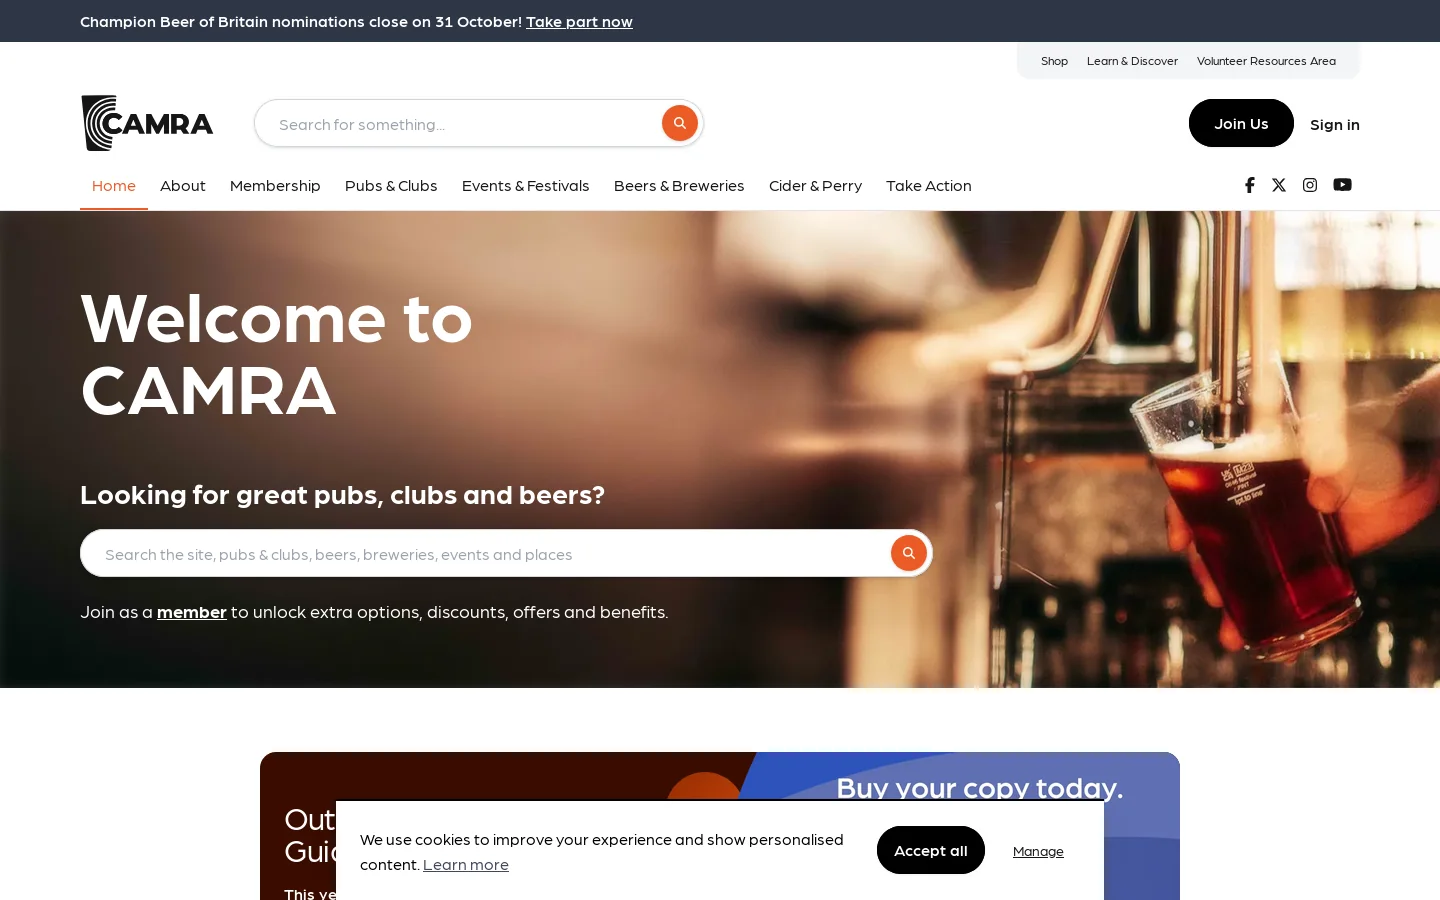Select the Home menu item

click(114, 185)
